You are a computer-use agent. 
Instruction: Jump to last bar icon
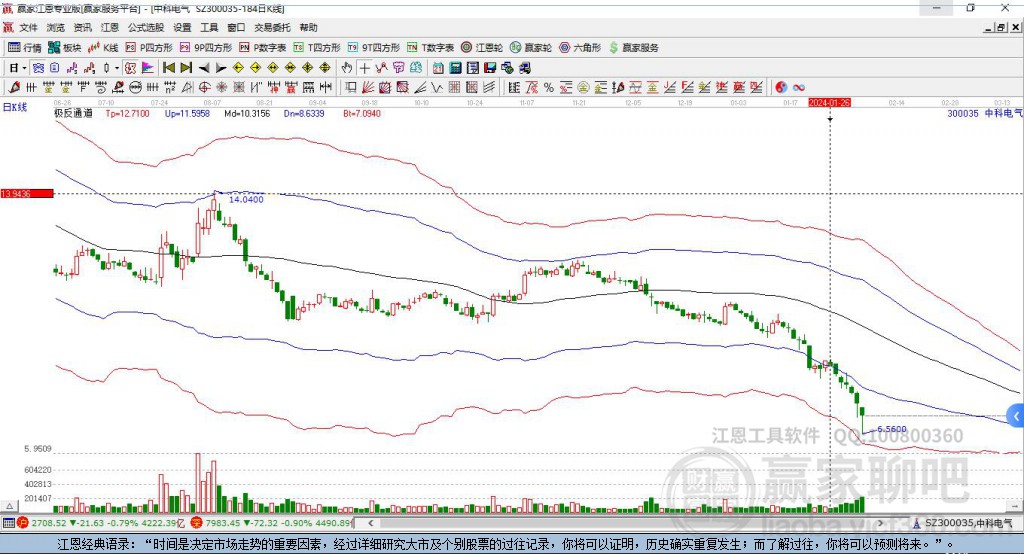coord(186,68)
